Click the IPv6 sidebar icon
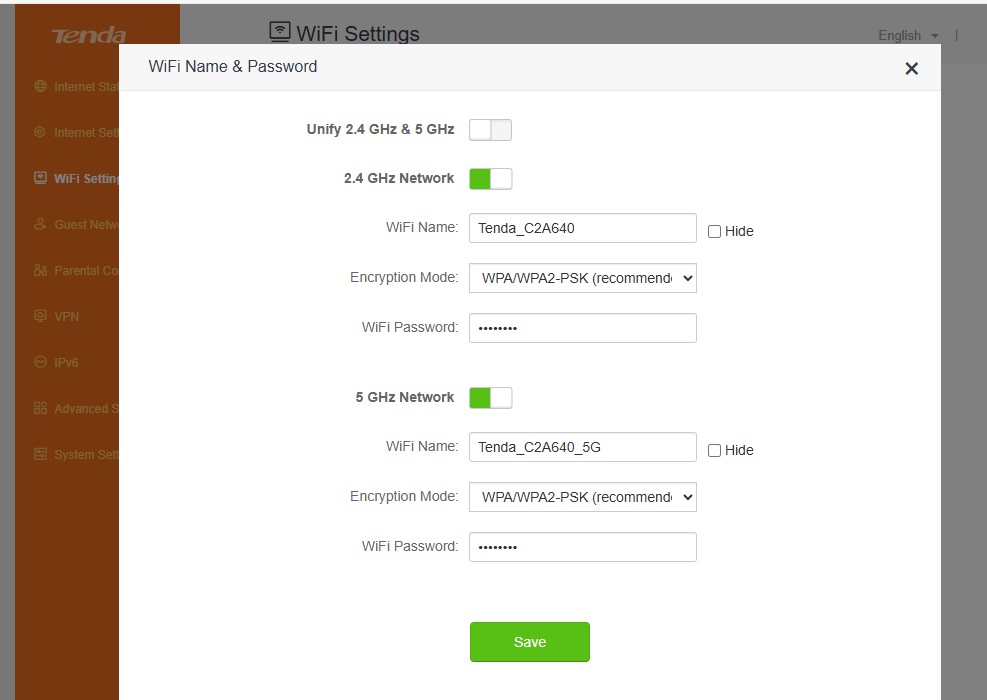 click(40, 362)
